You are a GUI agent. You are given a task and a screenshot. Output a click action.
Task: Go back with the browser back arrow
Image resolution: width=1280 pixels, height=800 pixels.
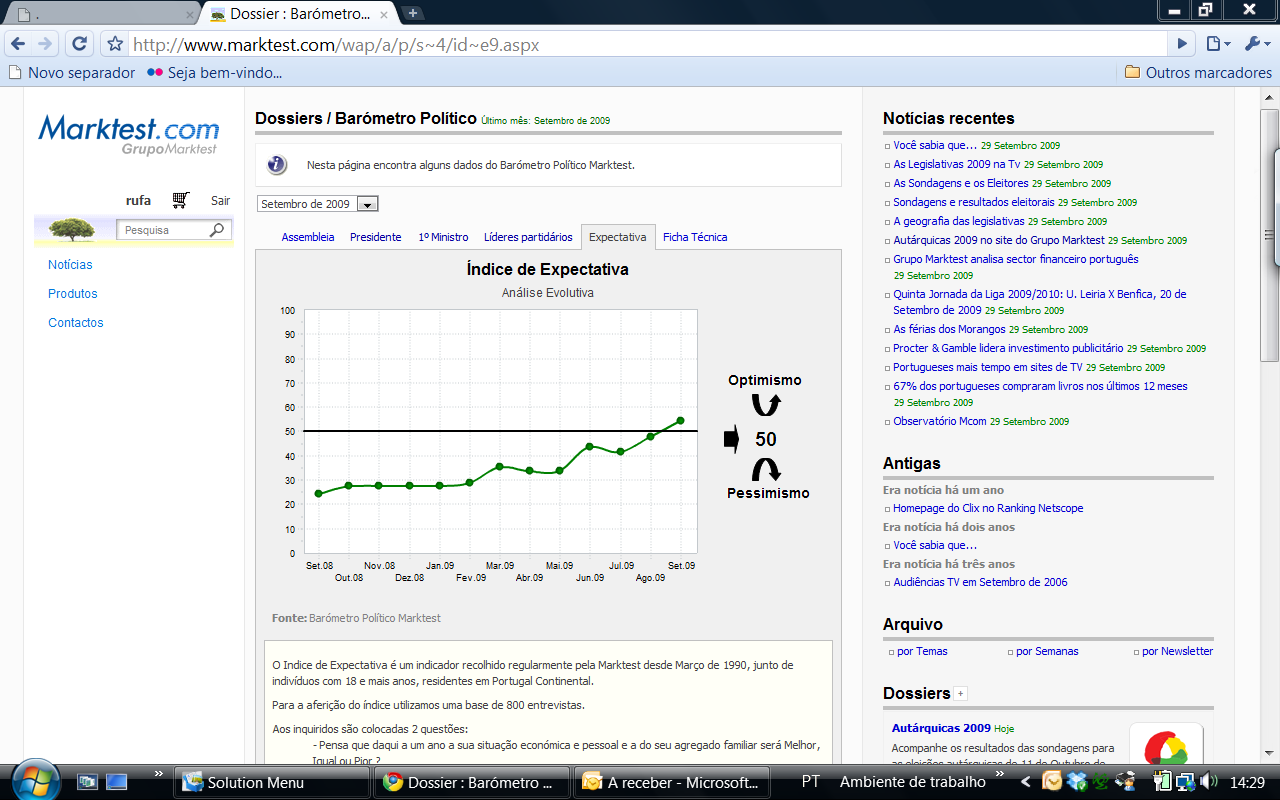[18, 44]
